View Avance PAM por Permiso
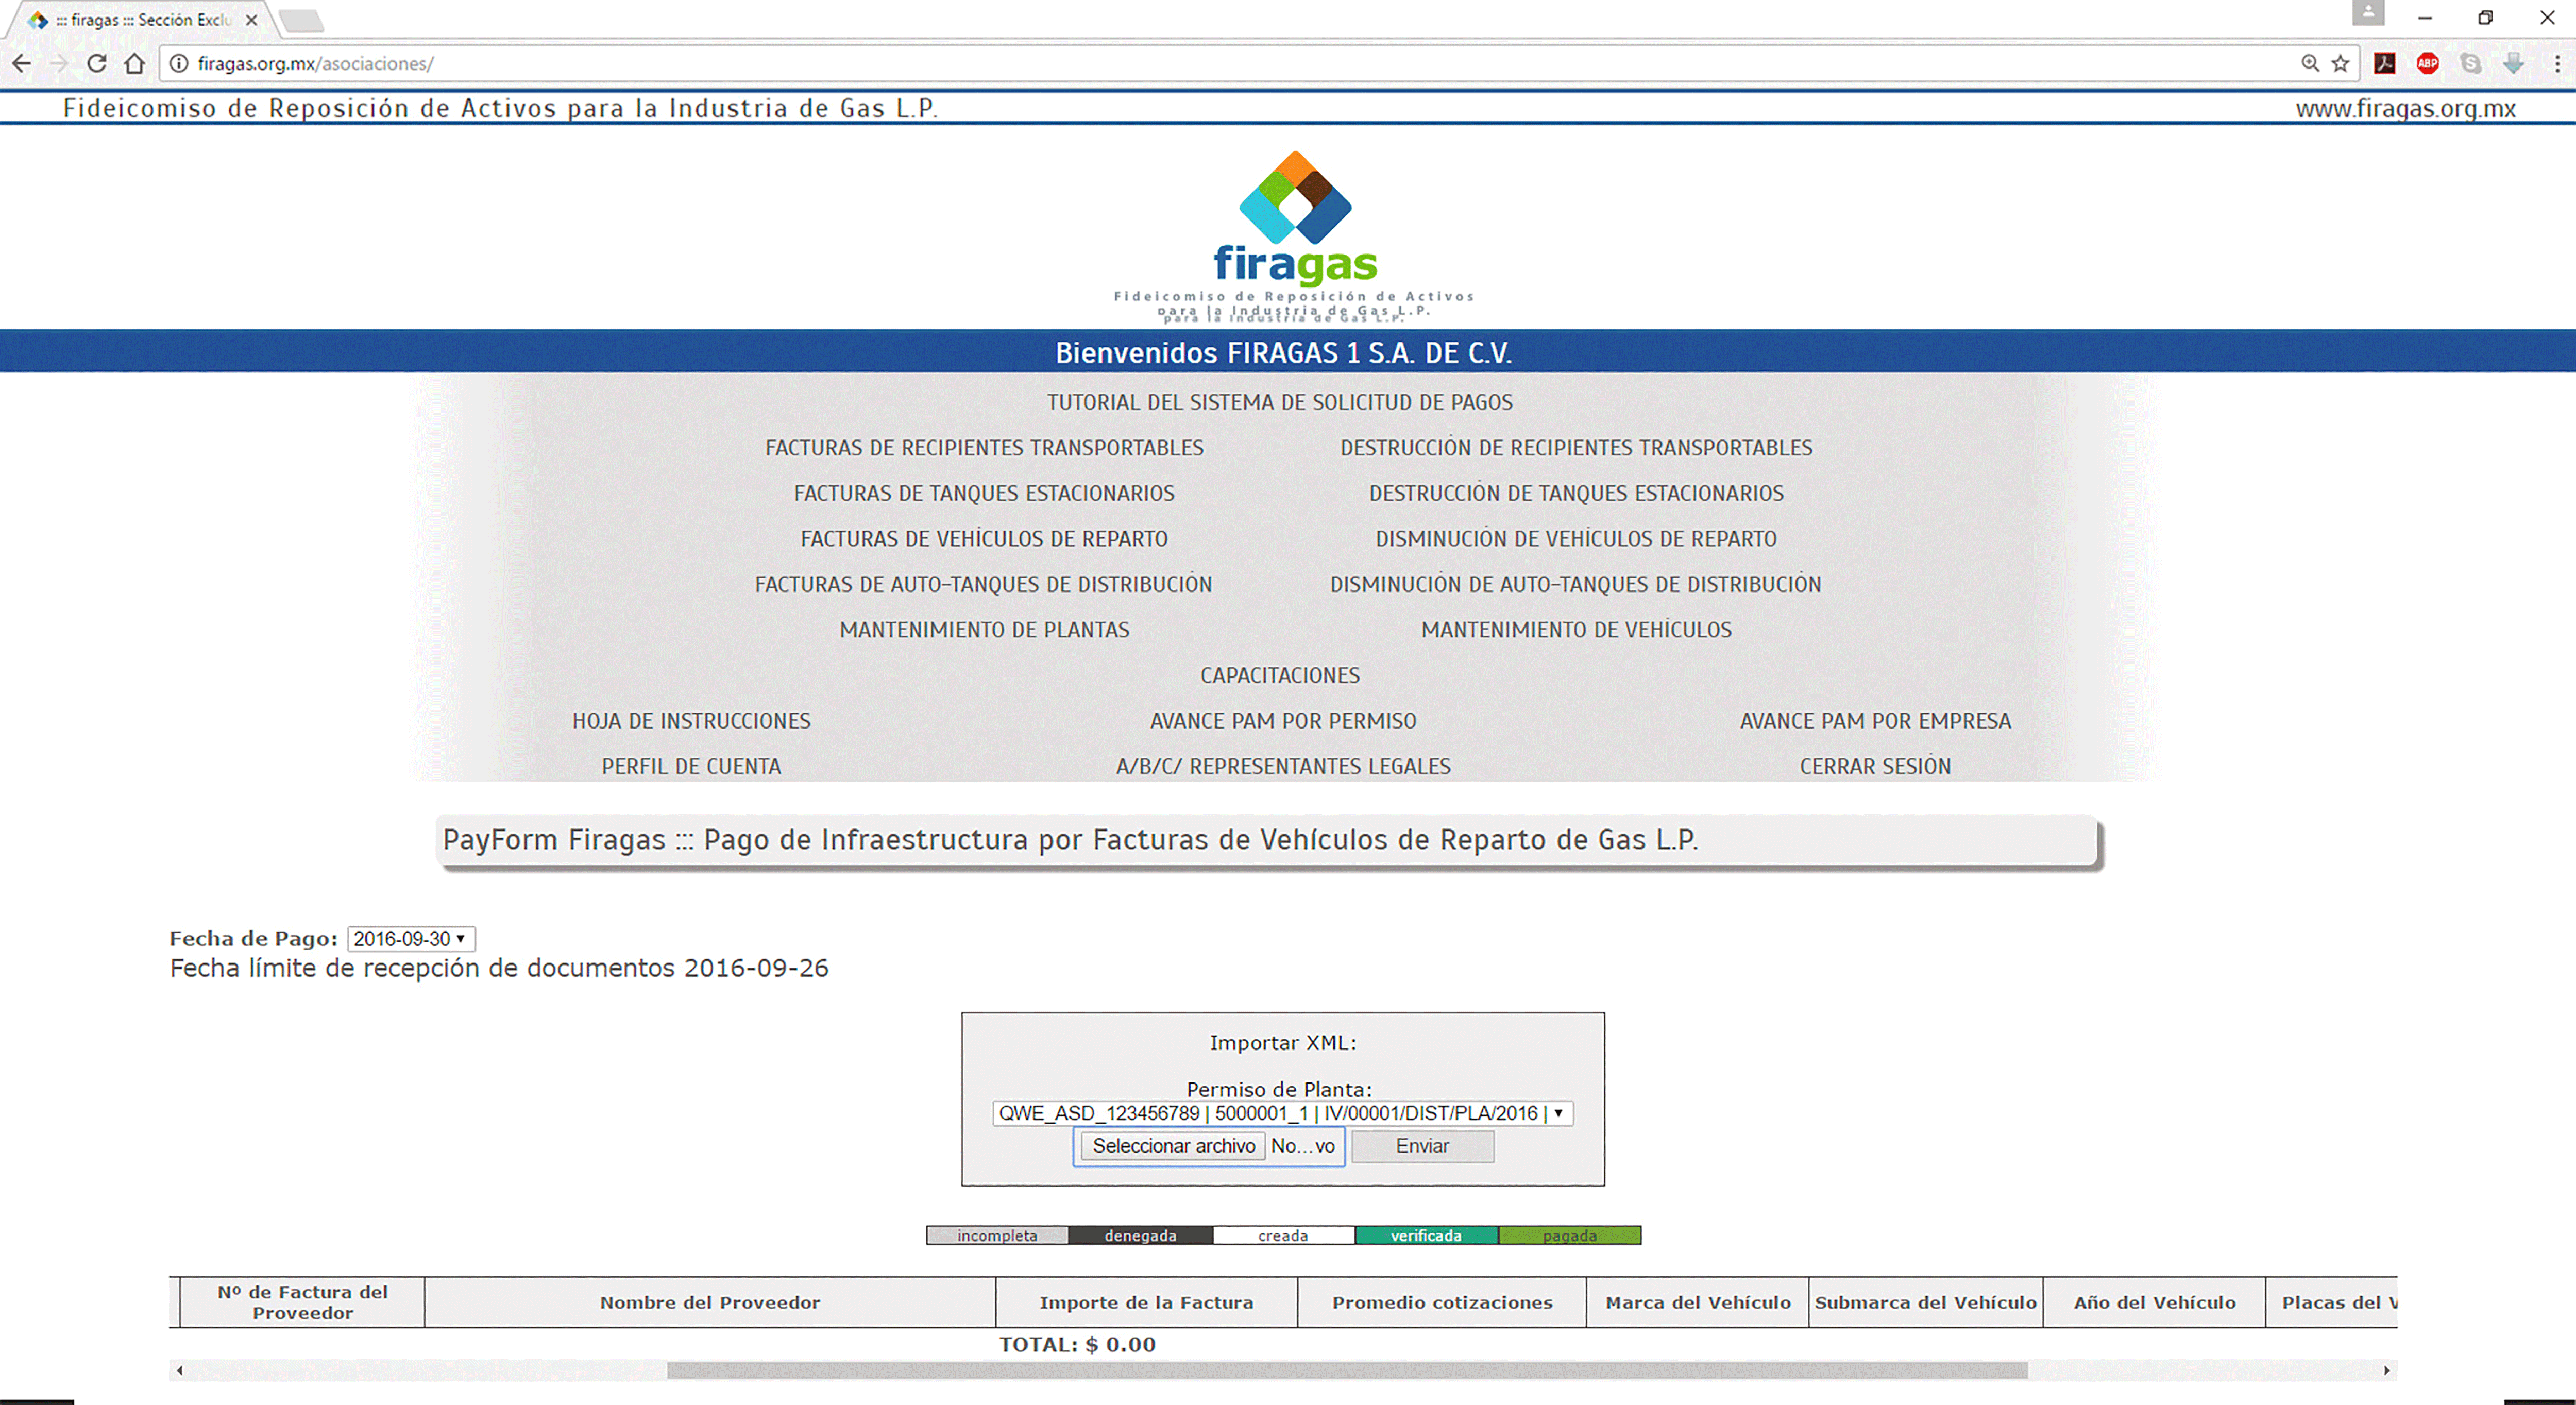This screenshot has width=2576, height=1405. [1283, 721]
